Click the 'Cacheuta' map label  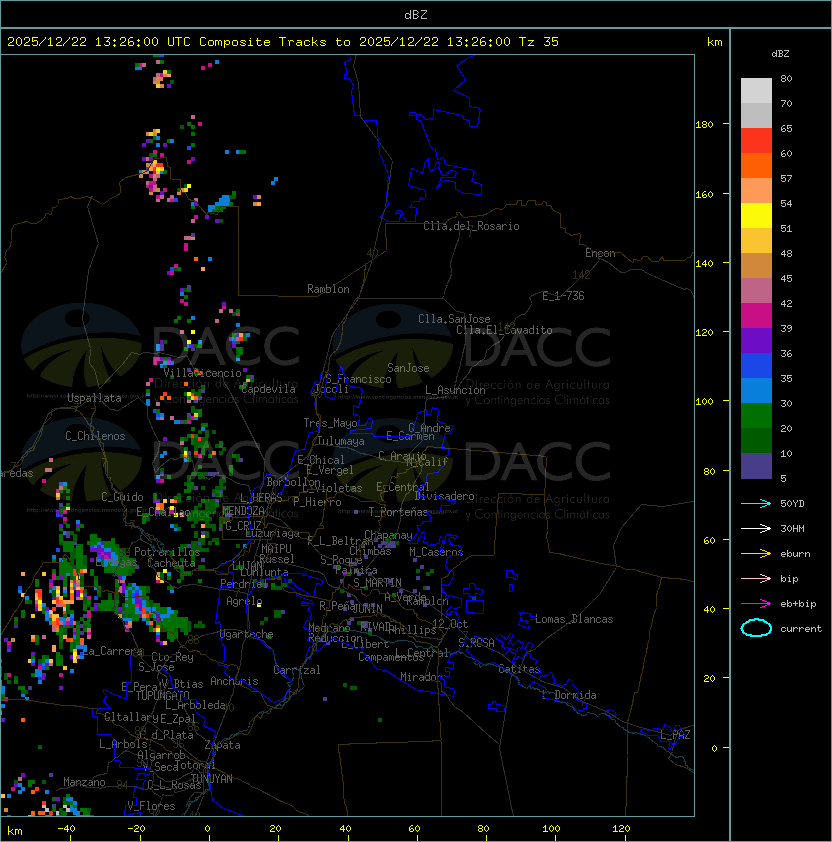(171, 563)
